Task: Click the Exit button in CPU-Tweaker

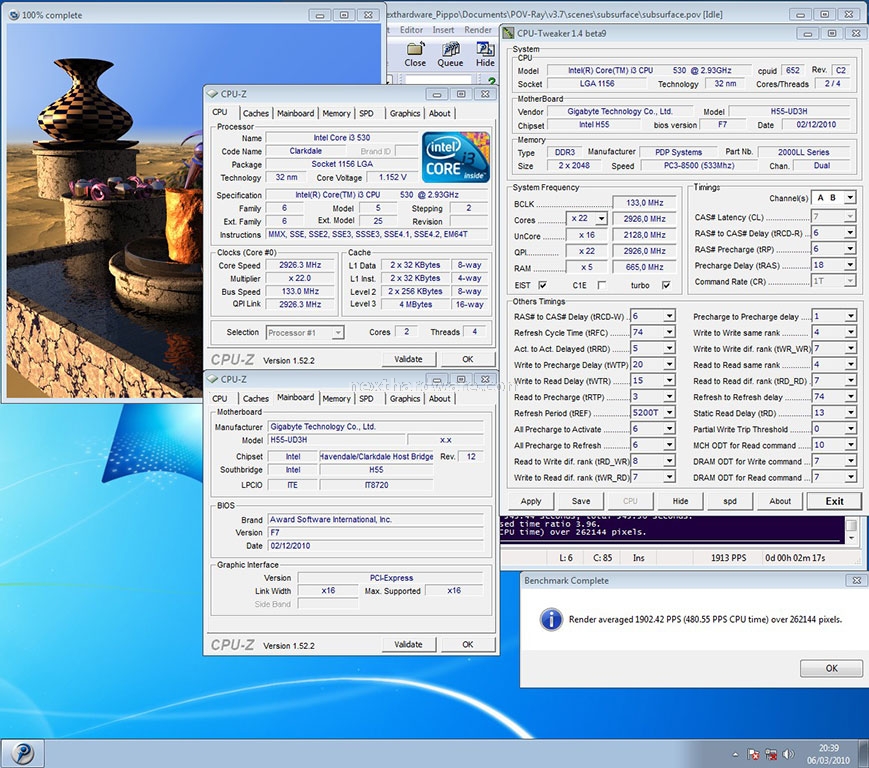Action: [x=835, y=501]
